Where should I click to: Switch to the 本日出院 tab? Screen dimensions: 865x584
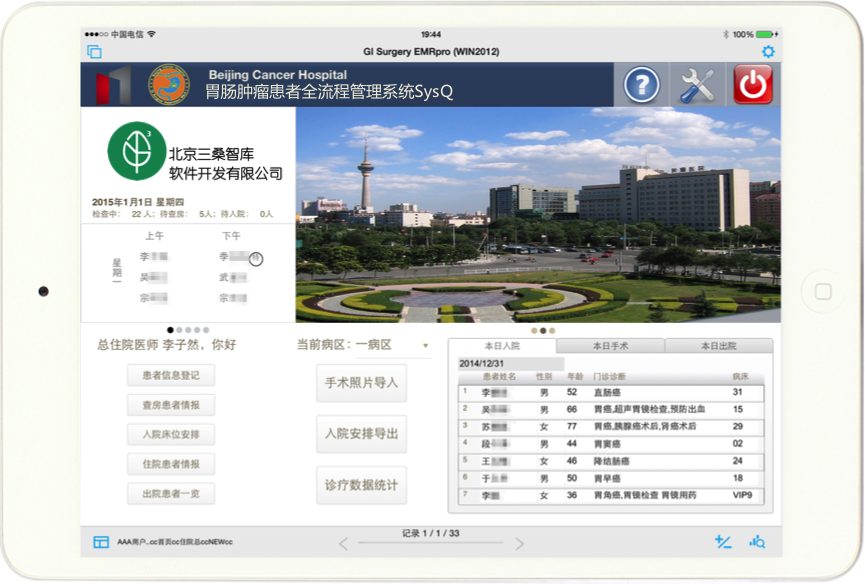(x=718, y=346)
